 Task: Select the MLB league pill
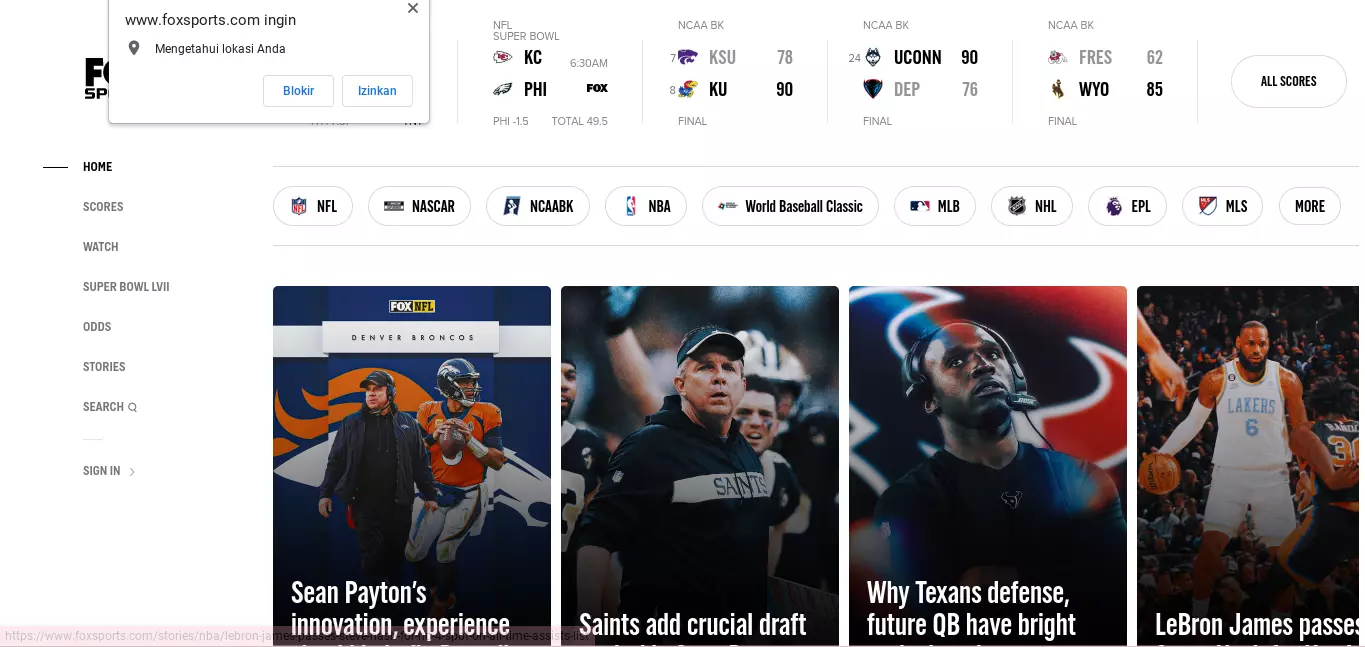tap(935, 206)
